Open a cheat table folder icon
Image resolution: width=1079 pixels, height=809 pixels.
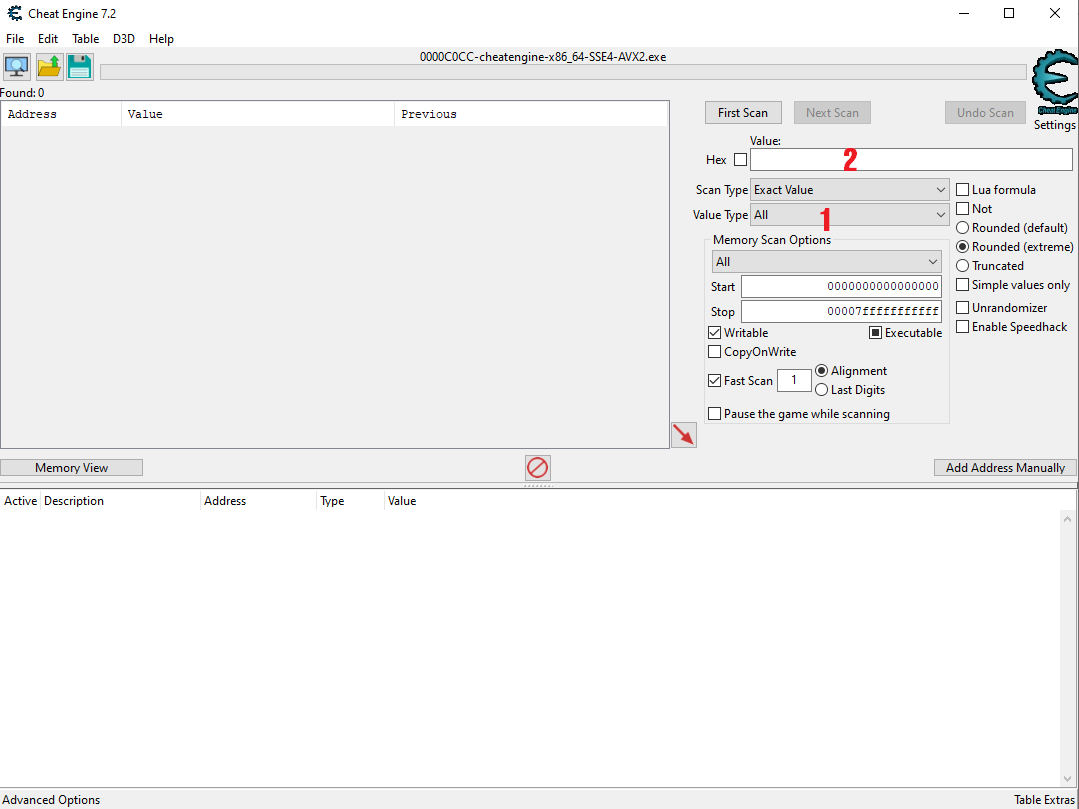tap(49, 67)
